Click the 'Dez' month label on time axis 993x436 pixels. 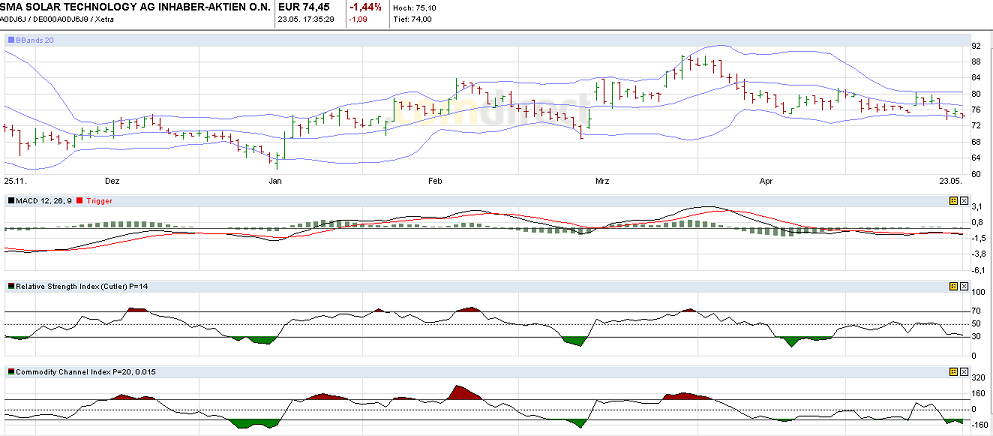tap(112, 181)
